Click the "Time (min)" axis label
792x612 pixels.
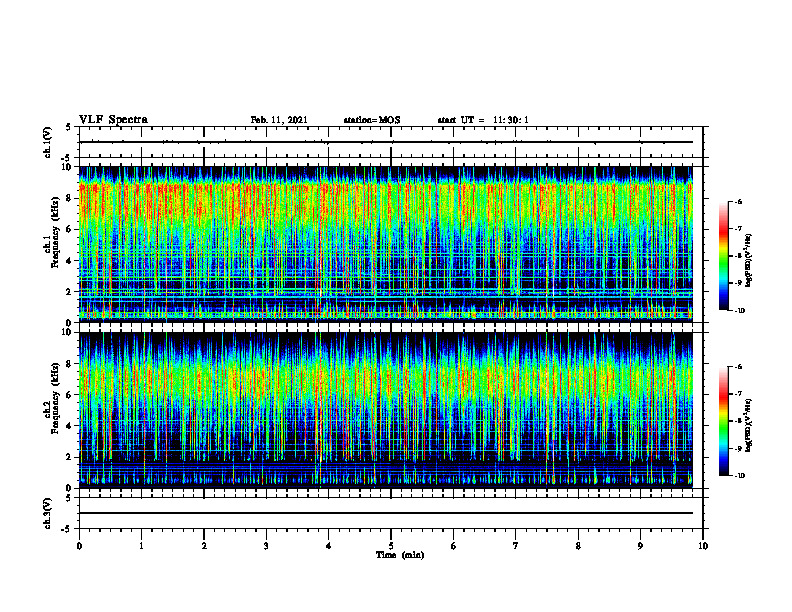[x=400, y=555]
